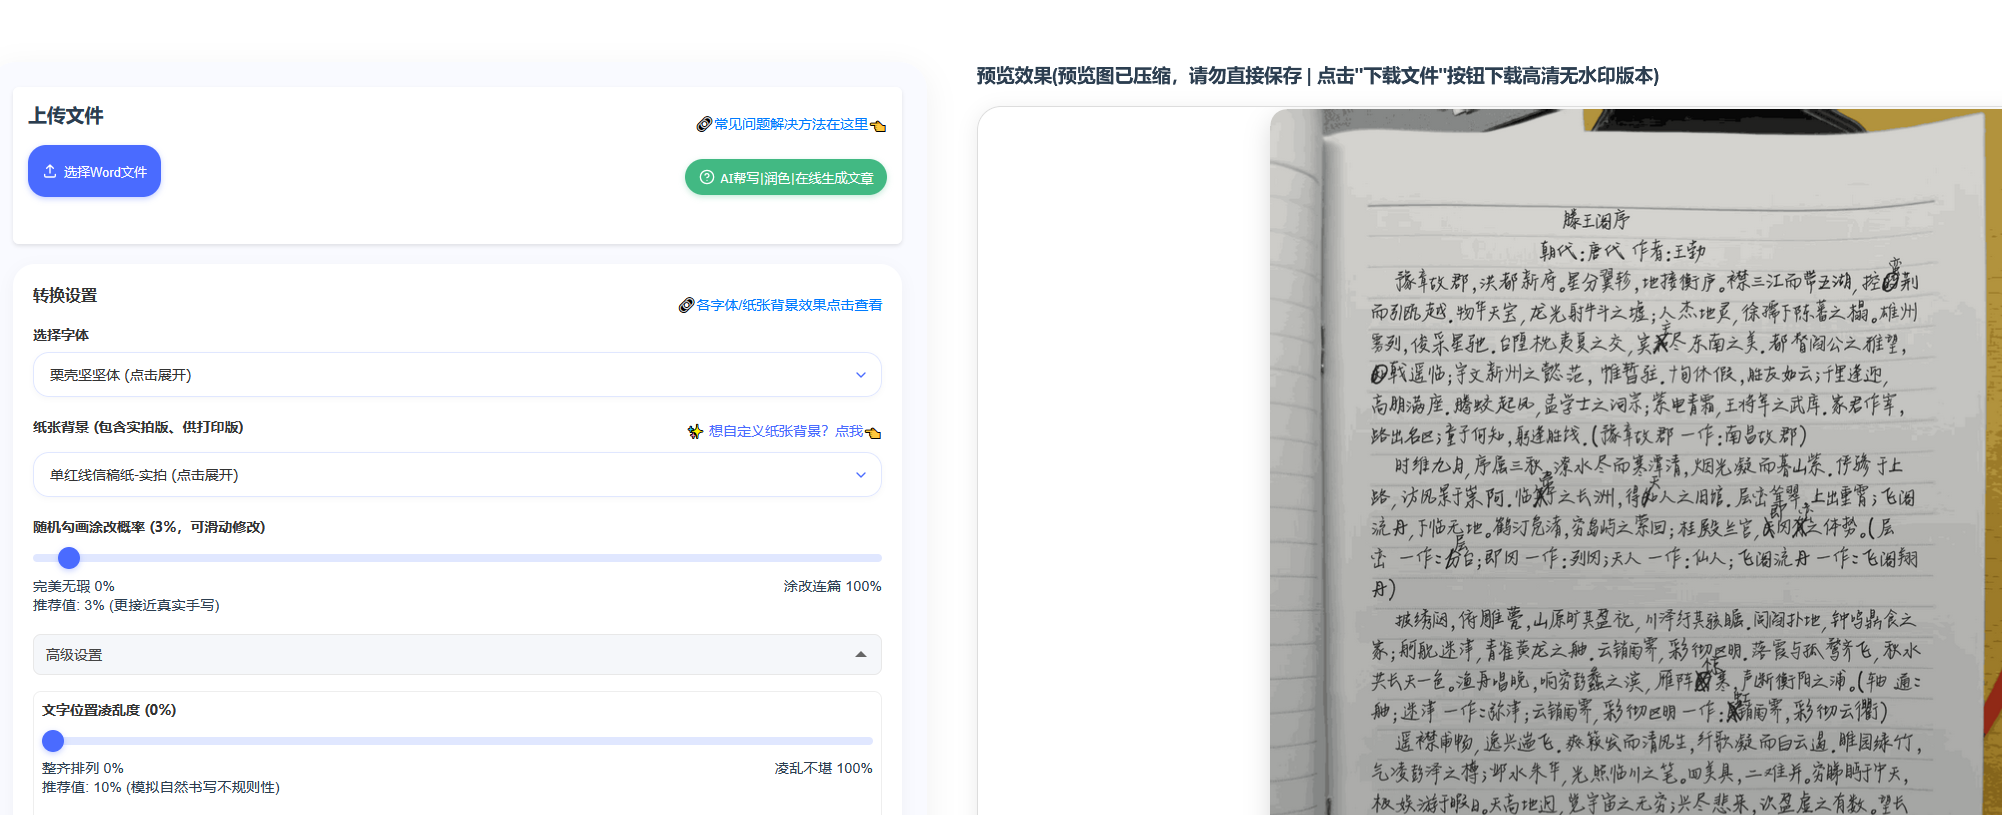Screen dimensions: 2002x815
Task: Click the chevron arrow of the paper background selector
Action: point(861,475)
